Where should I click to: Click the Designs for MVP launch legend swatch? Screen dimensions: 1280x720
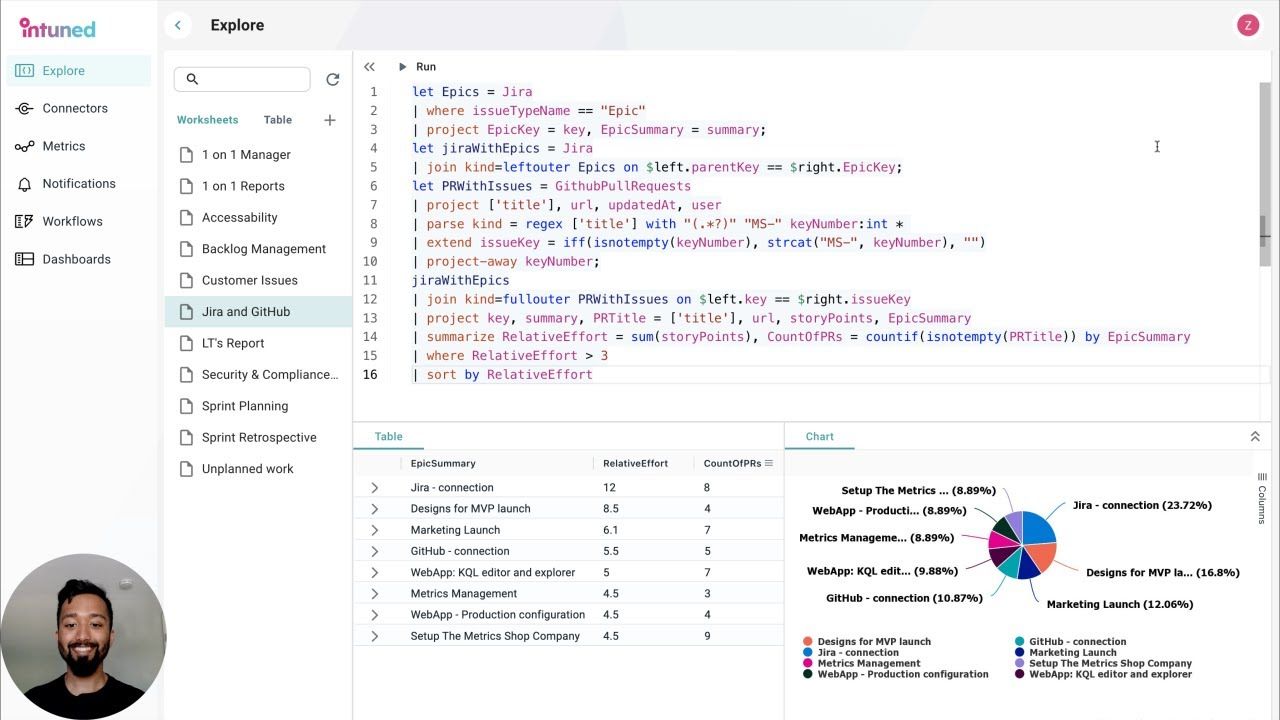point(806,641)
